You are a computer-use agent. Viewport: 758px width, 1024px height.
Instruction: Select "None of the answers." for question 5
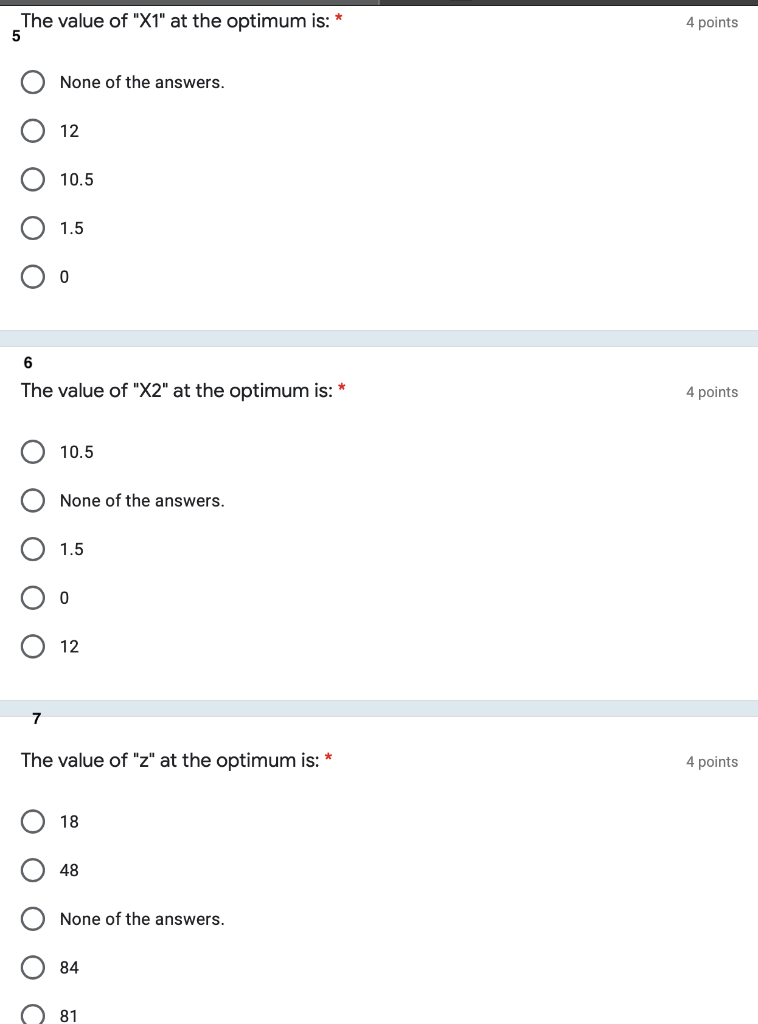(33, 82)
